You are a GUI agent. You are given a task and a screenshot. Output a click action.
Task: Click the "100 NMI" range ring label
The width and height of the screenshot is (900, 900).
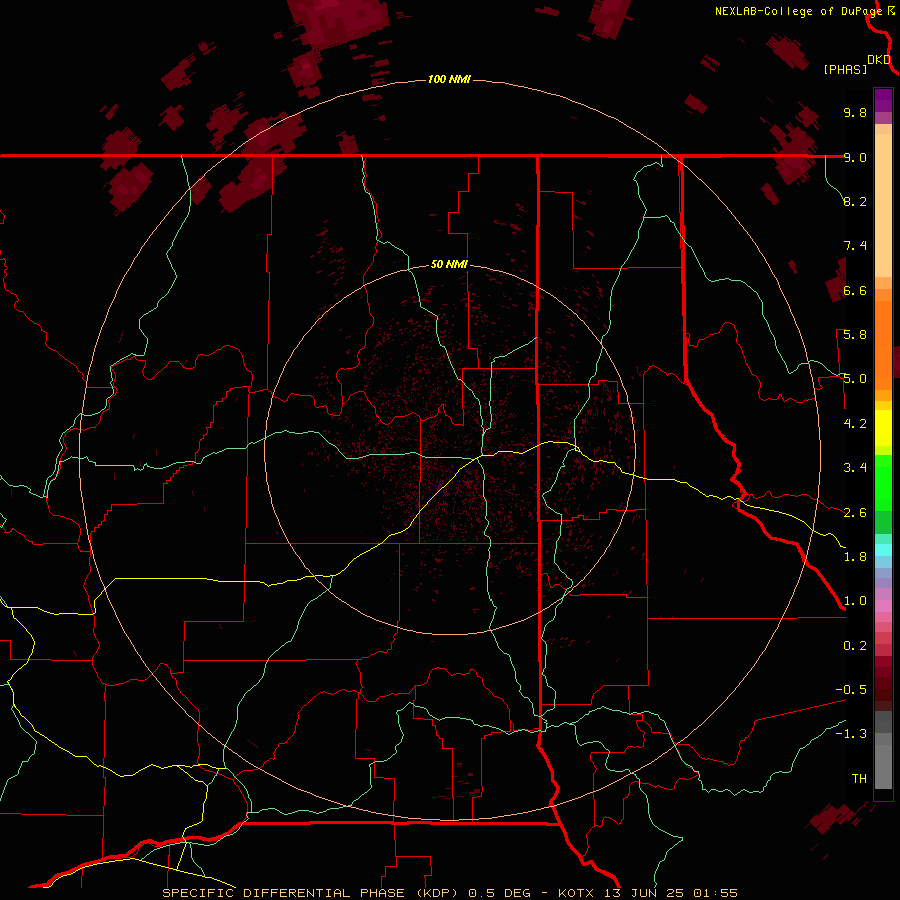coord(449,79)
